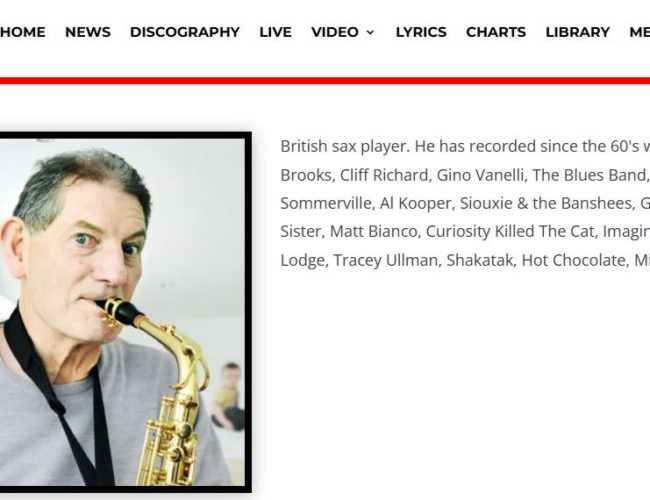The image size is (650, 500).
Task: Open the NEWS section
Action: pyautogui.click(x=88, y=32)
